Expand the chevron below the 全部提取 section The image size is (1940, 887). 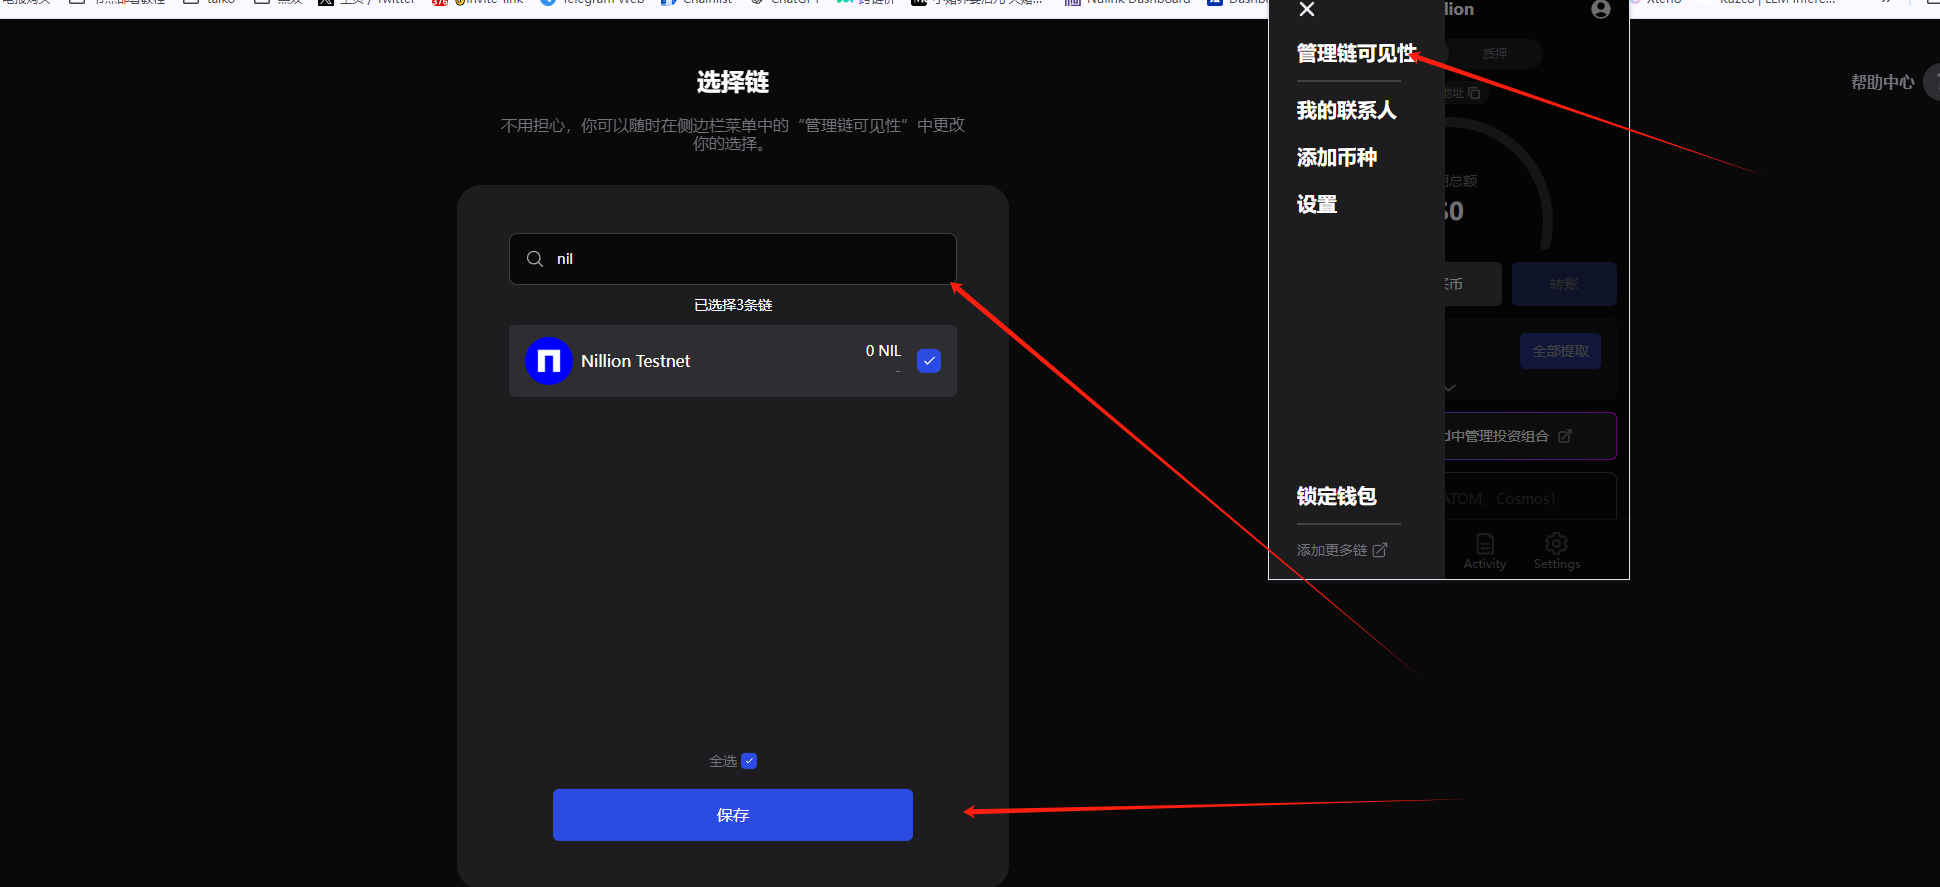pyautogui.click(x=1450, y=388)
